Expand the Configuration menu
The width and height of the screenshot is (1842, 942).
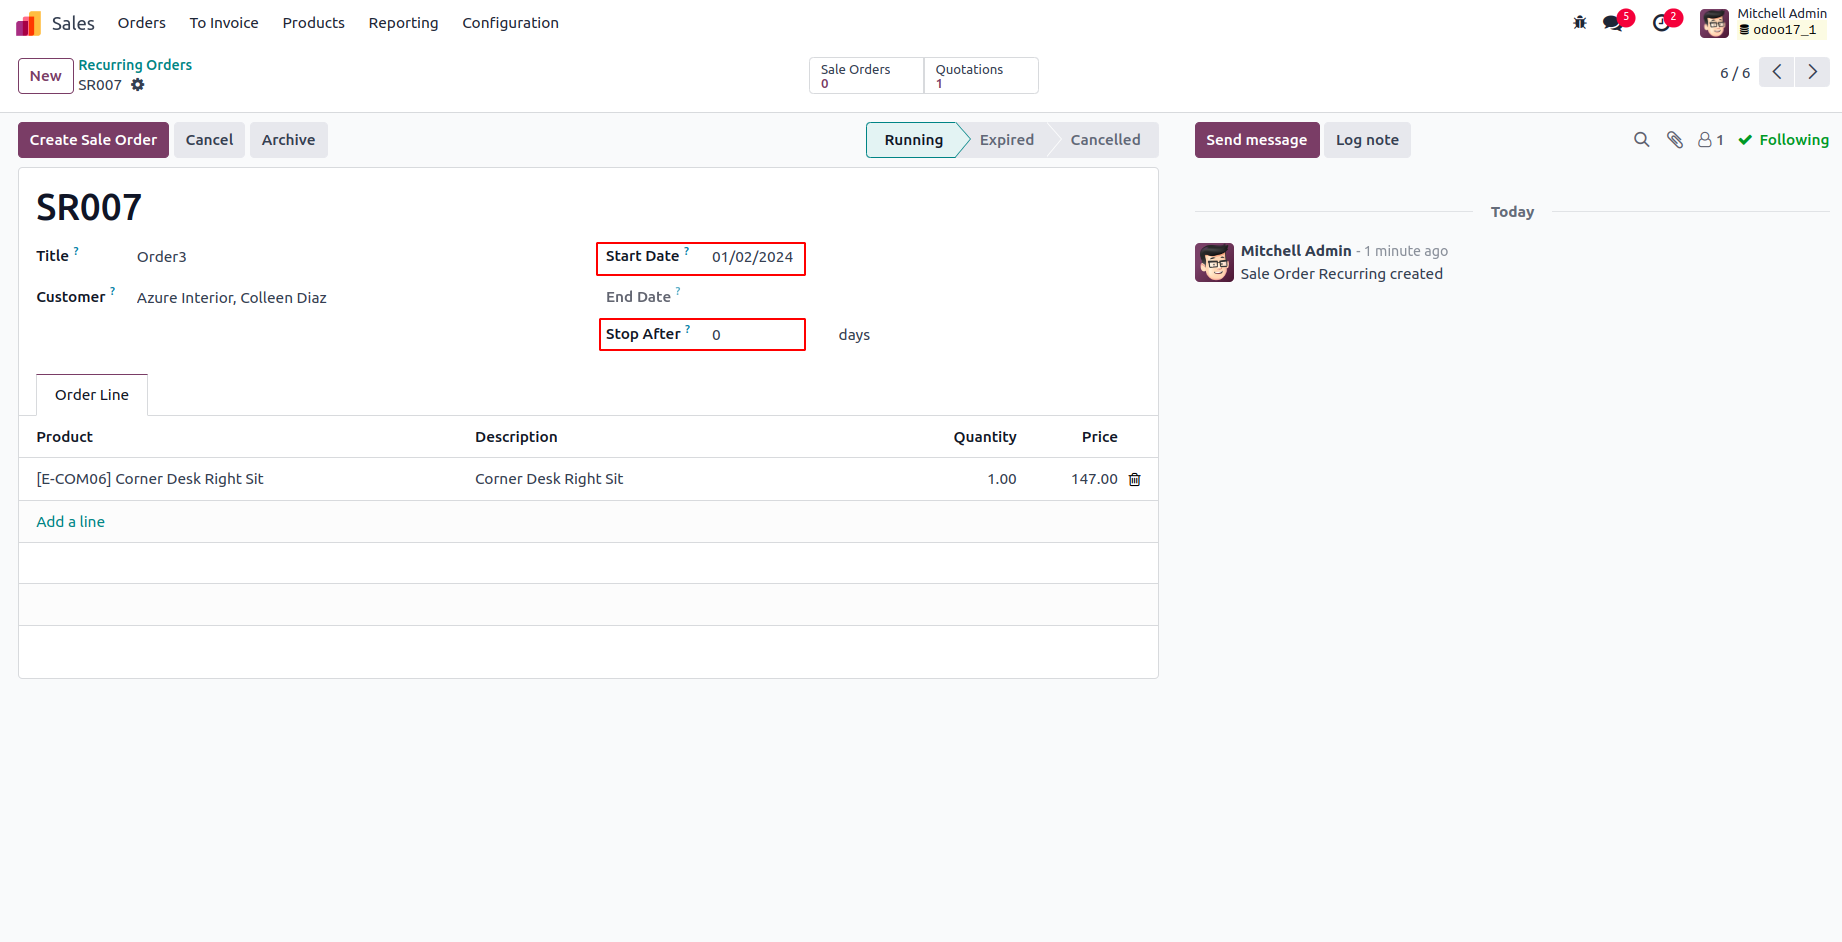click(x=510, y=23)
